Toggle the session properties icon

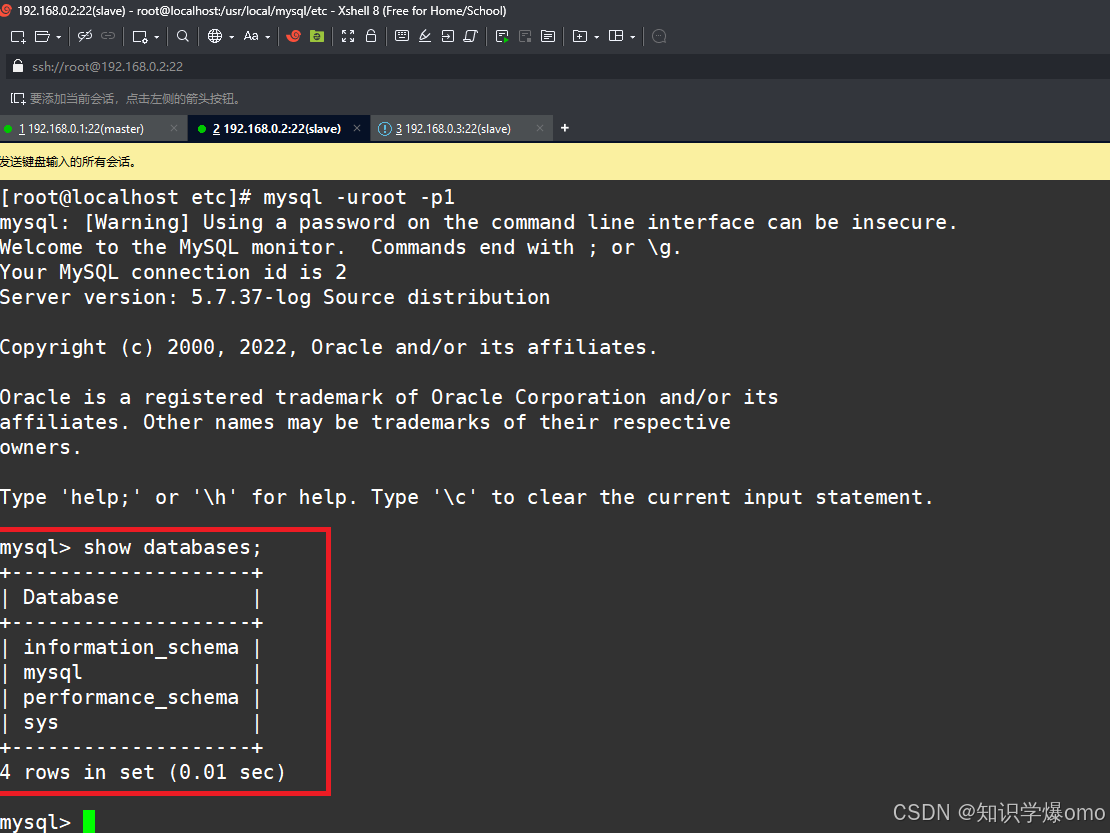pos(142,36)
